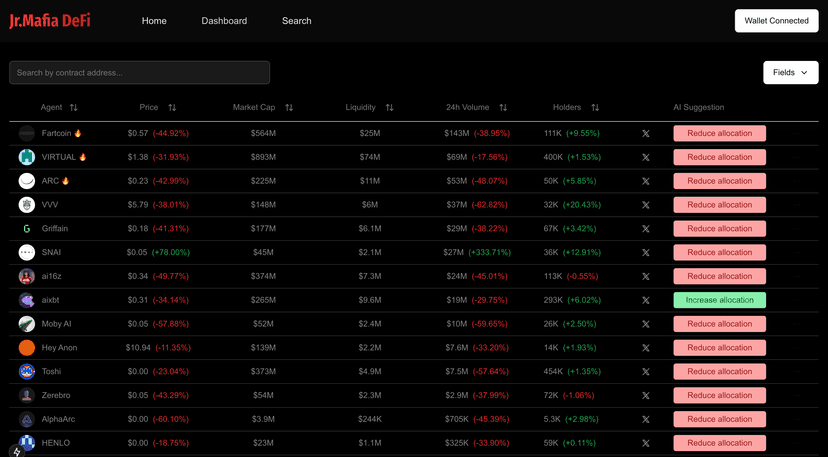The width and height of the screenshot is (828, 457).
Task: Click Increase allocation for aixbt
Action: 719,300
